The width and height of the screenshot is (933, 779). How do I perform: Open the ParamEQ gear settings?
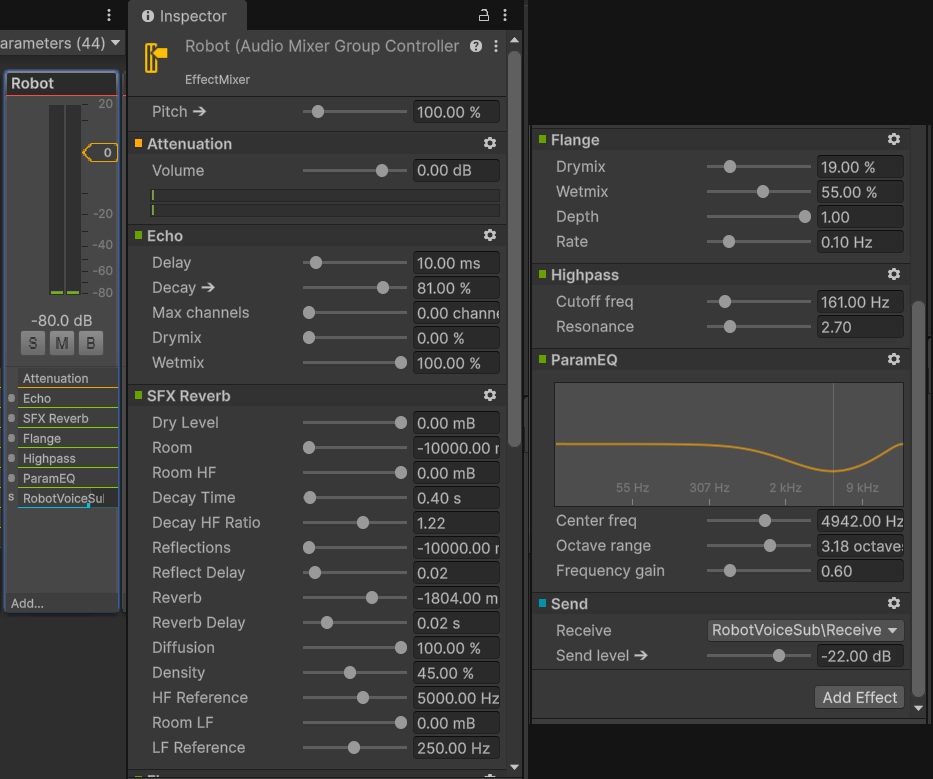click(893, 359)
